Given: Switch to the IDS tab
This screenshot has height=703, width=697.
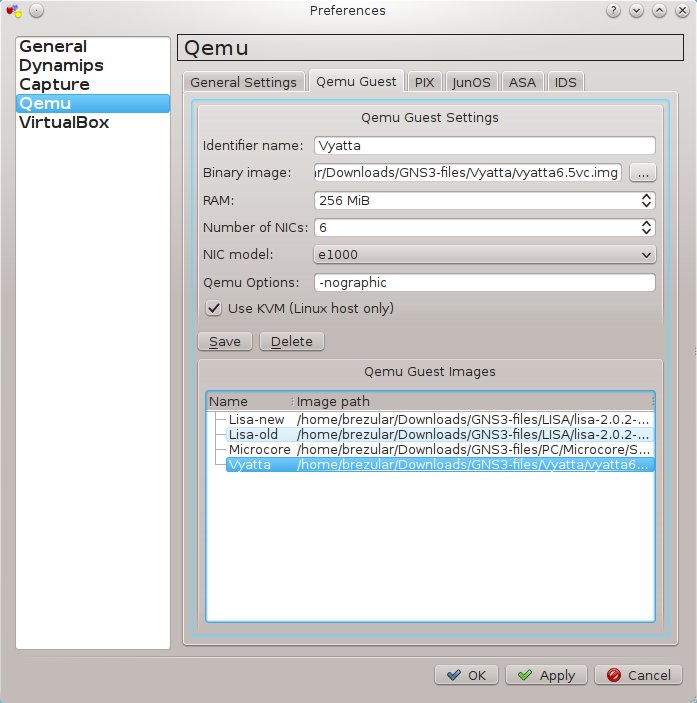Looking at the screenshot, I should (x=566, y=82).
